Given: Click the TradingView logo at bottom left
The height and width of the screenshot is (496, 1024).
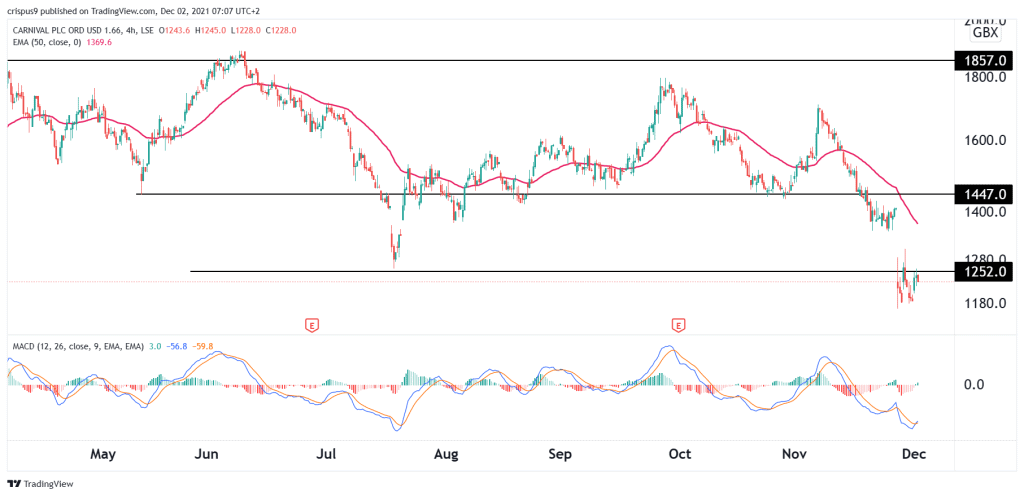Looking at the screenshot, I should coord(40,484).
